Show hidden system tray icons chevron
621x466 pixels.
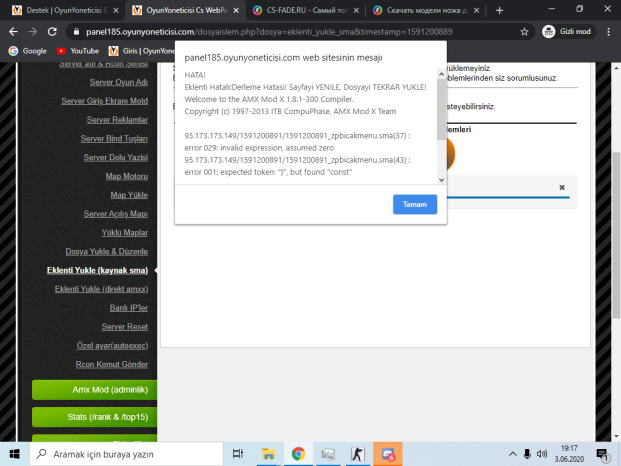[x=512, y=454]
